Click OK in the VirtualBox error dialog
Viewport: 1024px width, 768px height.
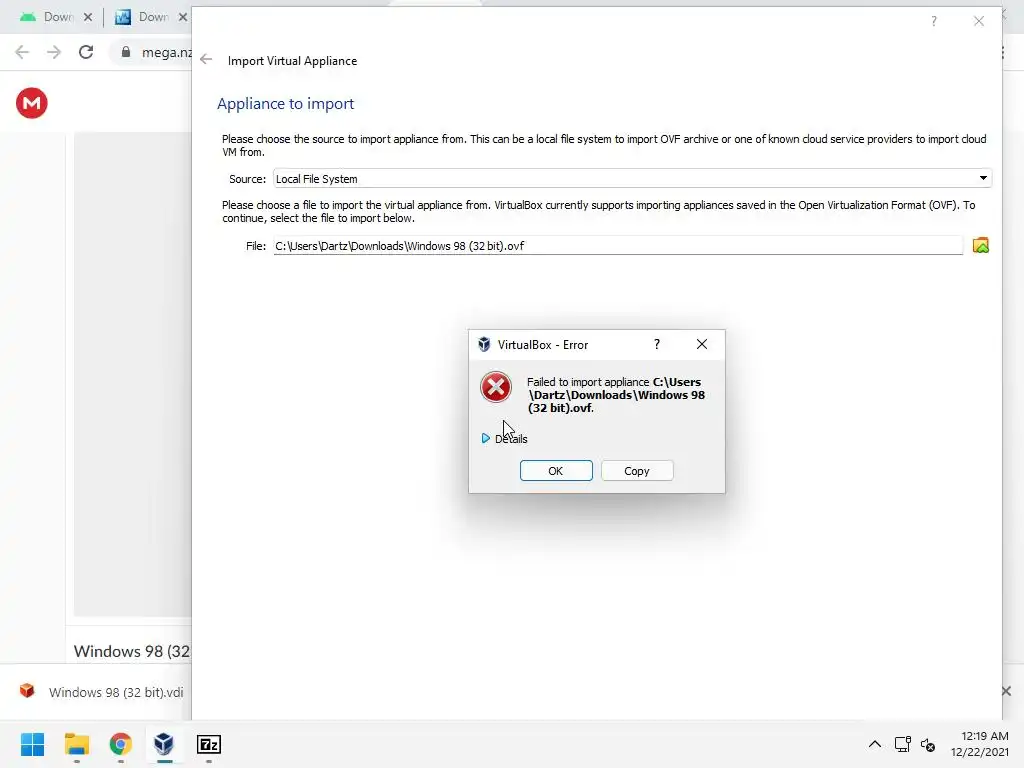tap(556, 471)
